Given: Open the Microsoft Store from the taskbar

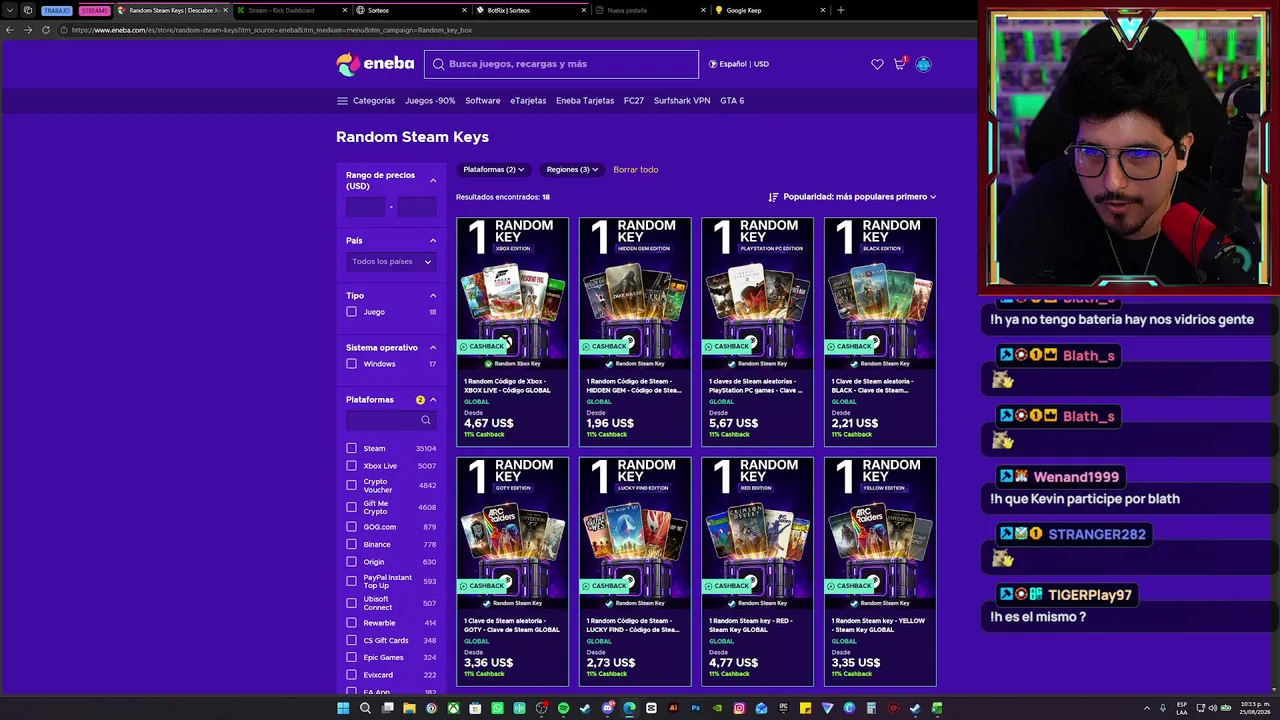Looking at the screenshot, I should [x=475, y=708].
